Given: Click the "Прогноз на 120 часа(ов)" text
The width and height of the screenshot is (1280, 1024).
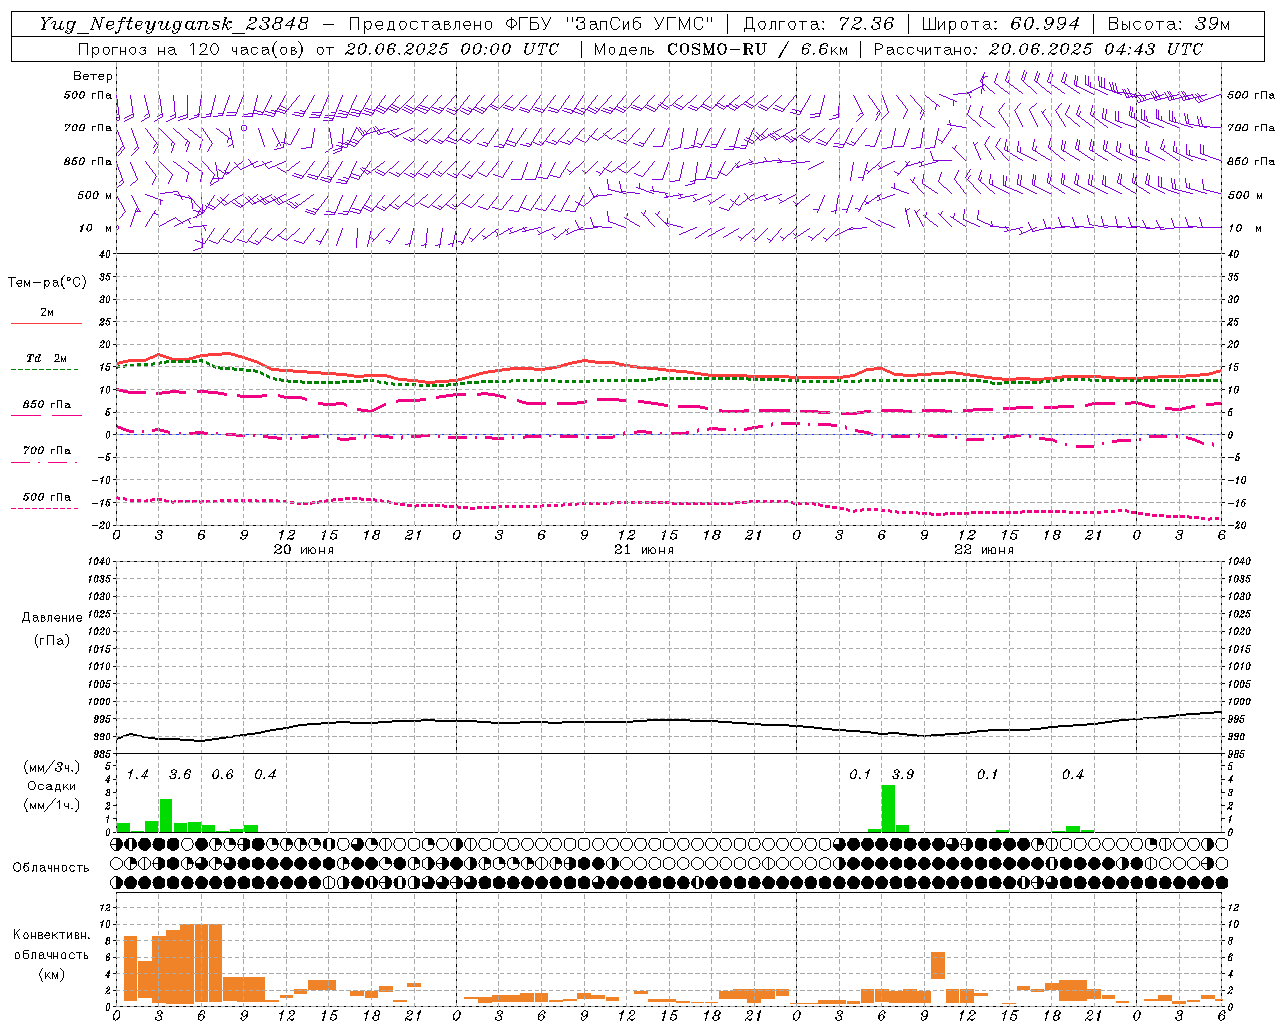Looking at the screenshot, I should (193, 49).
